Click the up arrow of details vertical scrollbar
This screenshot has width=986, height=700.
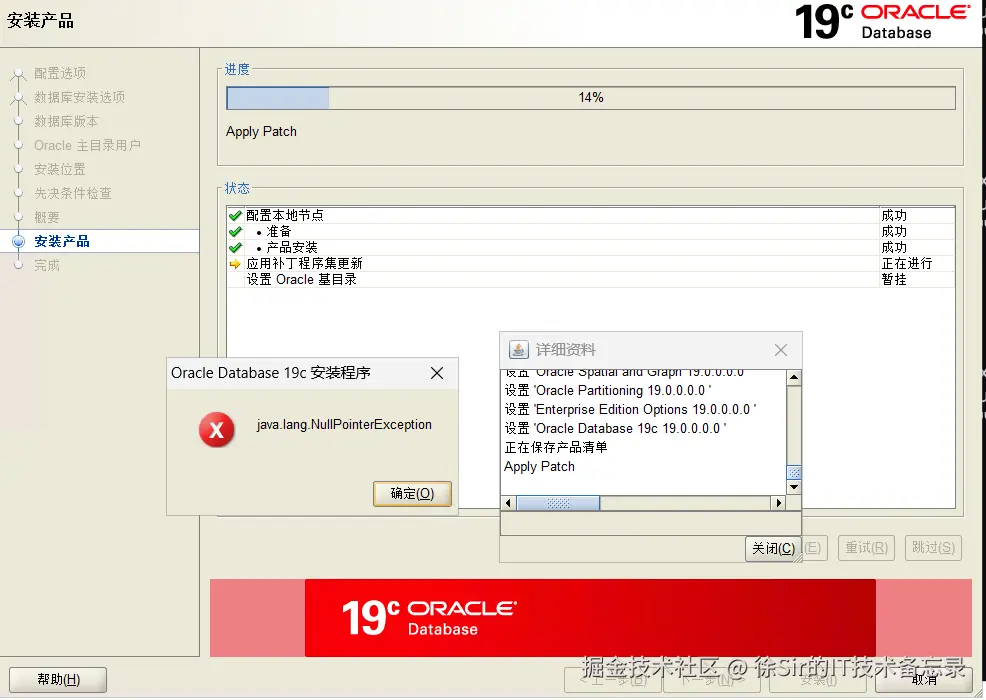click(794, 377)
